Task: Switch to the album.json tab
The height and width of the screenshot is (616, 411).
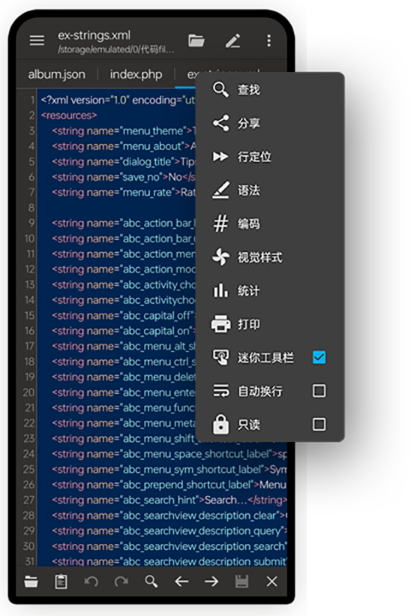Action: [57, 74]
